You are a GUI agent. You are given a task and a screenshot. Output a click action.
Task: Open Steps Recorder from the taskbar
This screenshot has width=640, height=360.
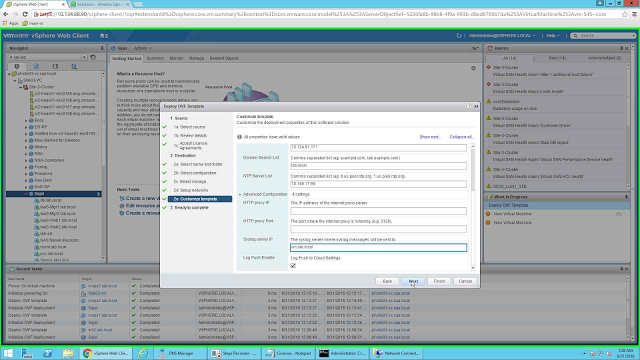coord(234,353)
